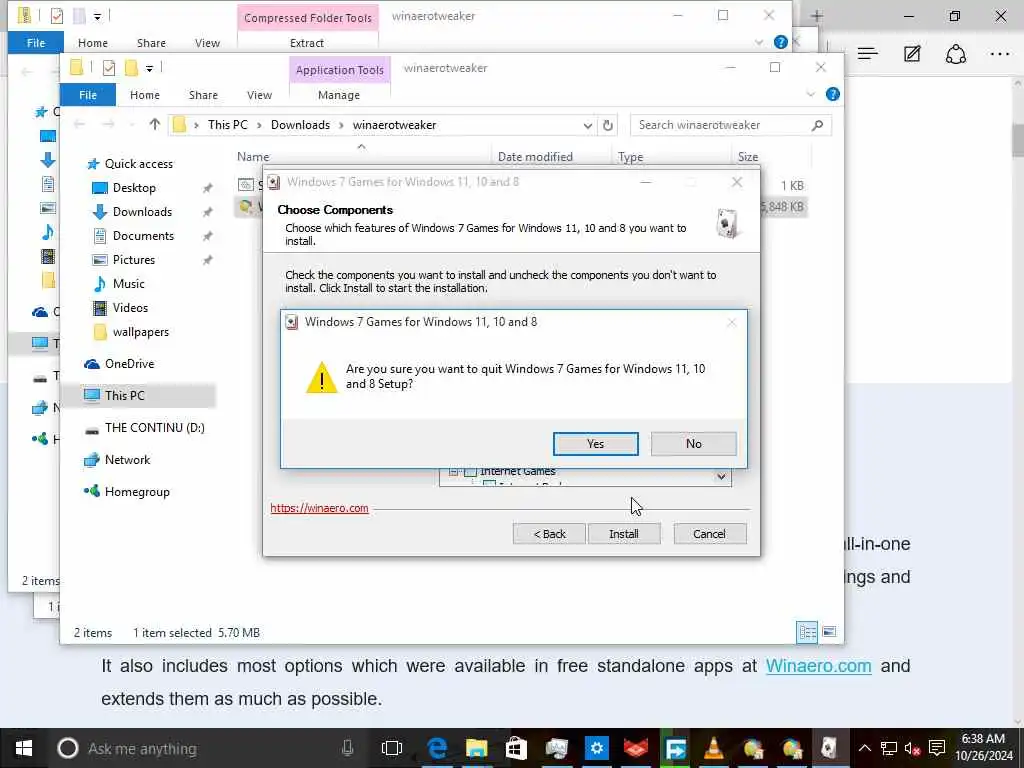Viewport: 1024px width, 768px height.
Task: Open Documents in Quick access
Action: click(143, 236)
